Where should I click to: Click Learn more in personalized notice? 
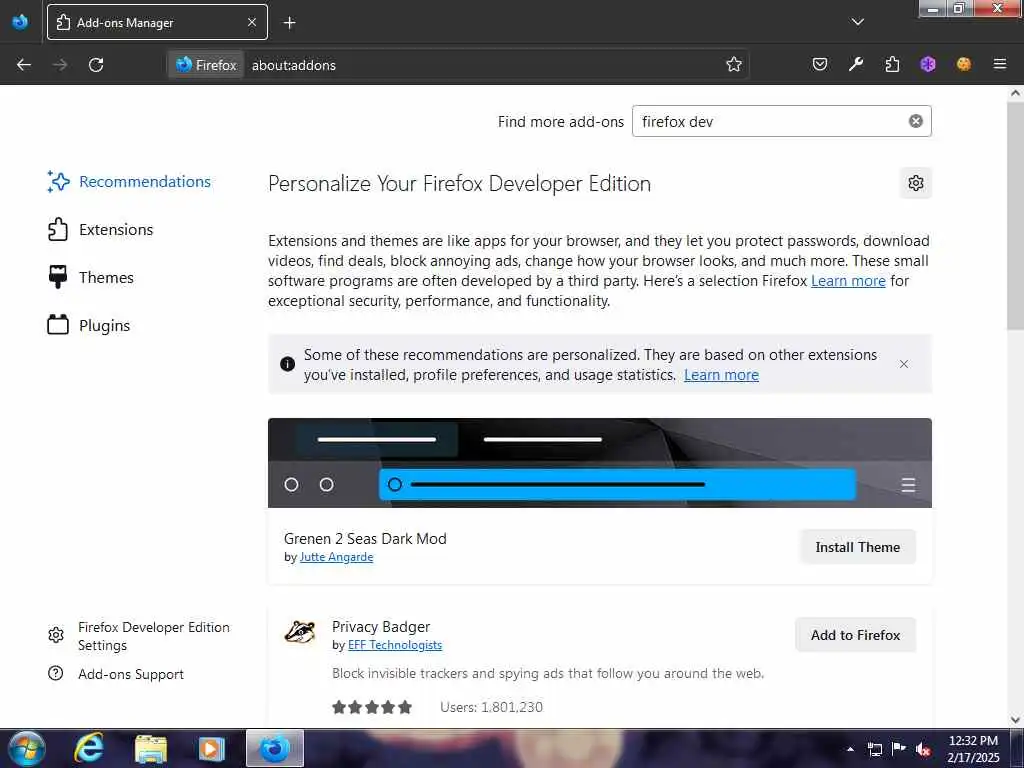(721, 375)
